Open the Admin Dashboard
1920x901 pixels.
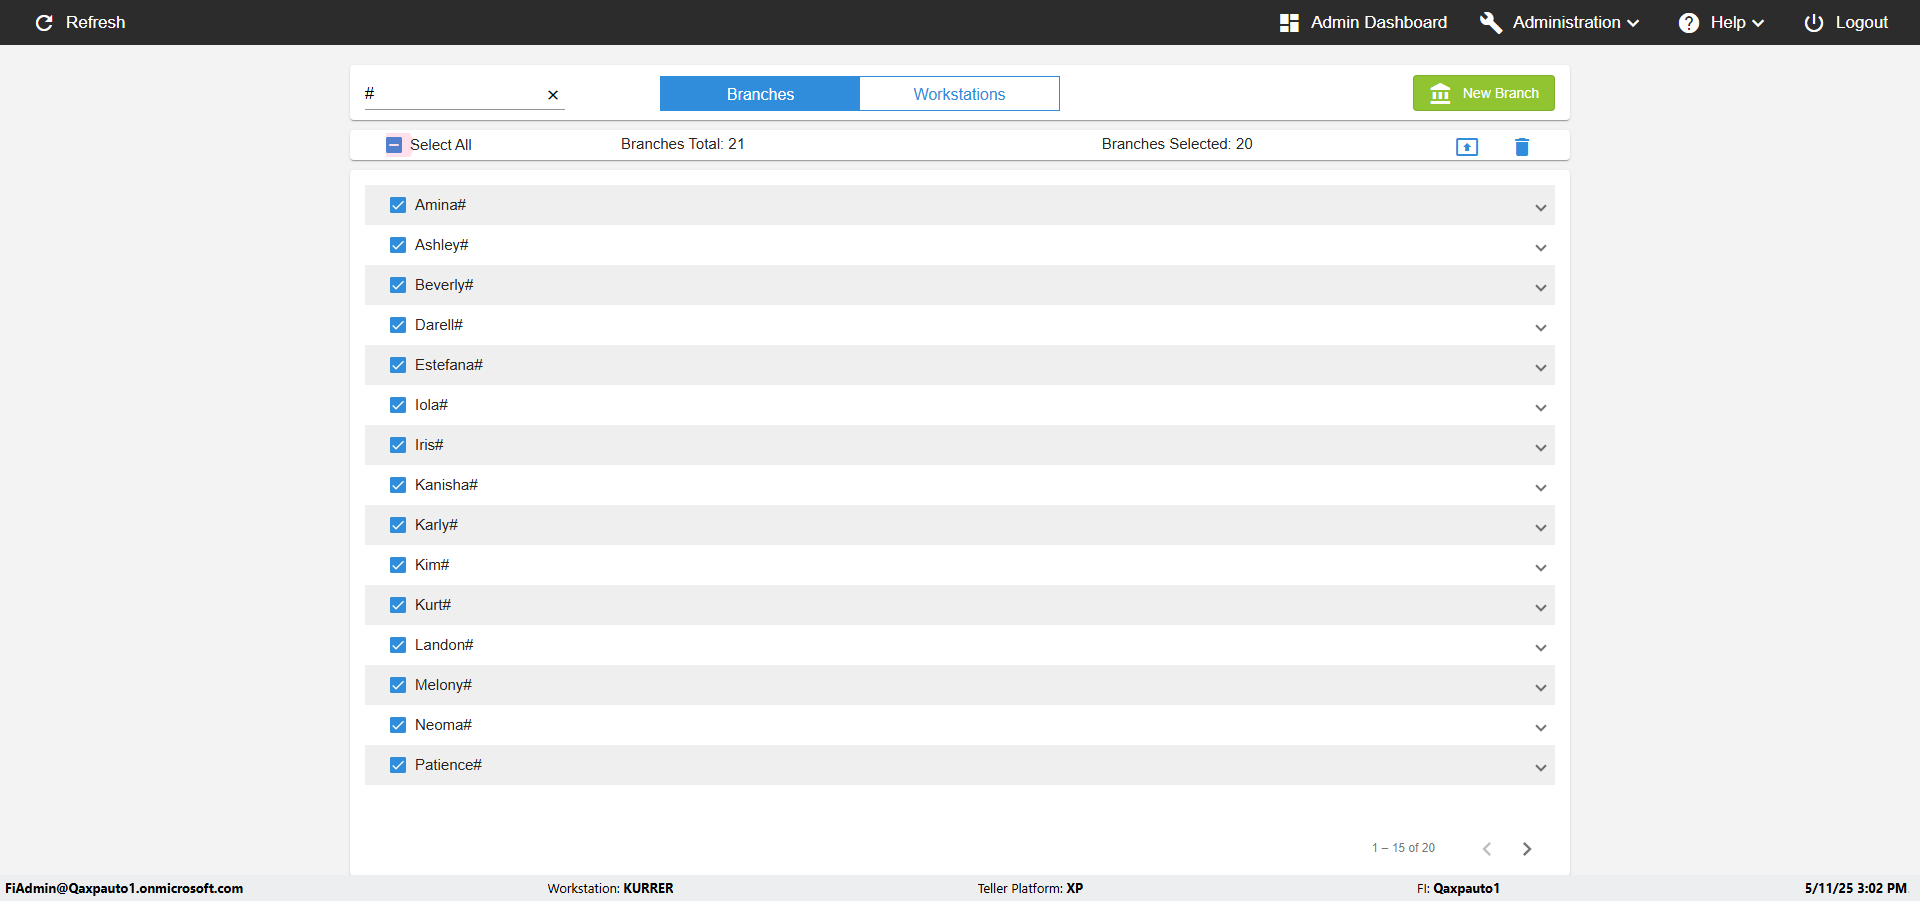tap(1364, 22)
